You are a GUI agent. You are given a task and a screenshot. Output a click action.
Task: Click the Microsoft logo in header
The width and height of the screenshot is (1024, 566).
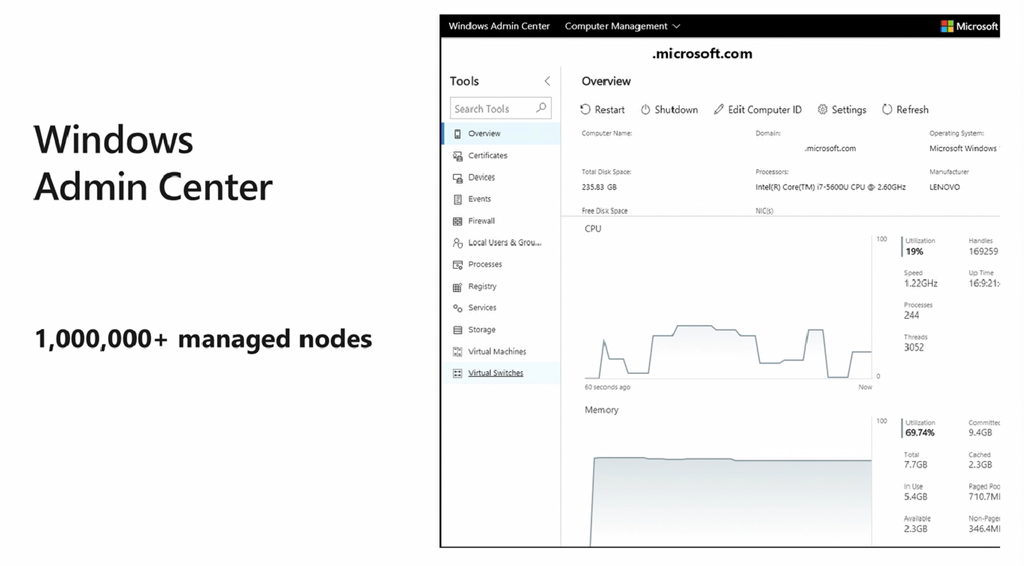tap(946, 26)
